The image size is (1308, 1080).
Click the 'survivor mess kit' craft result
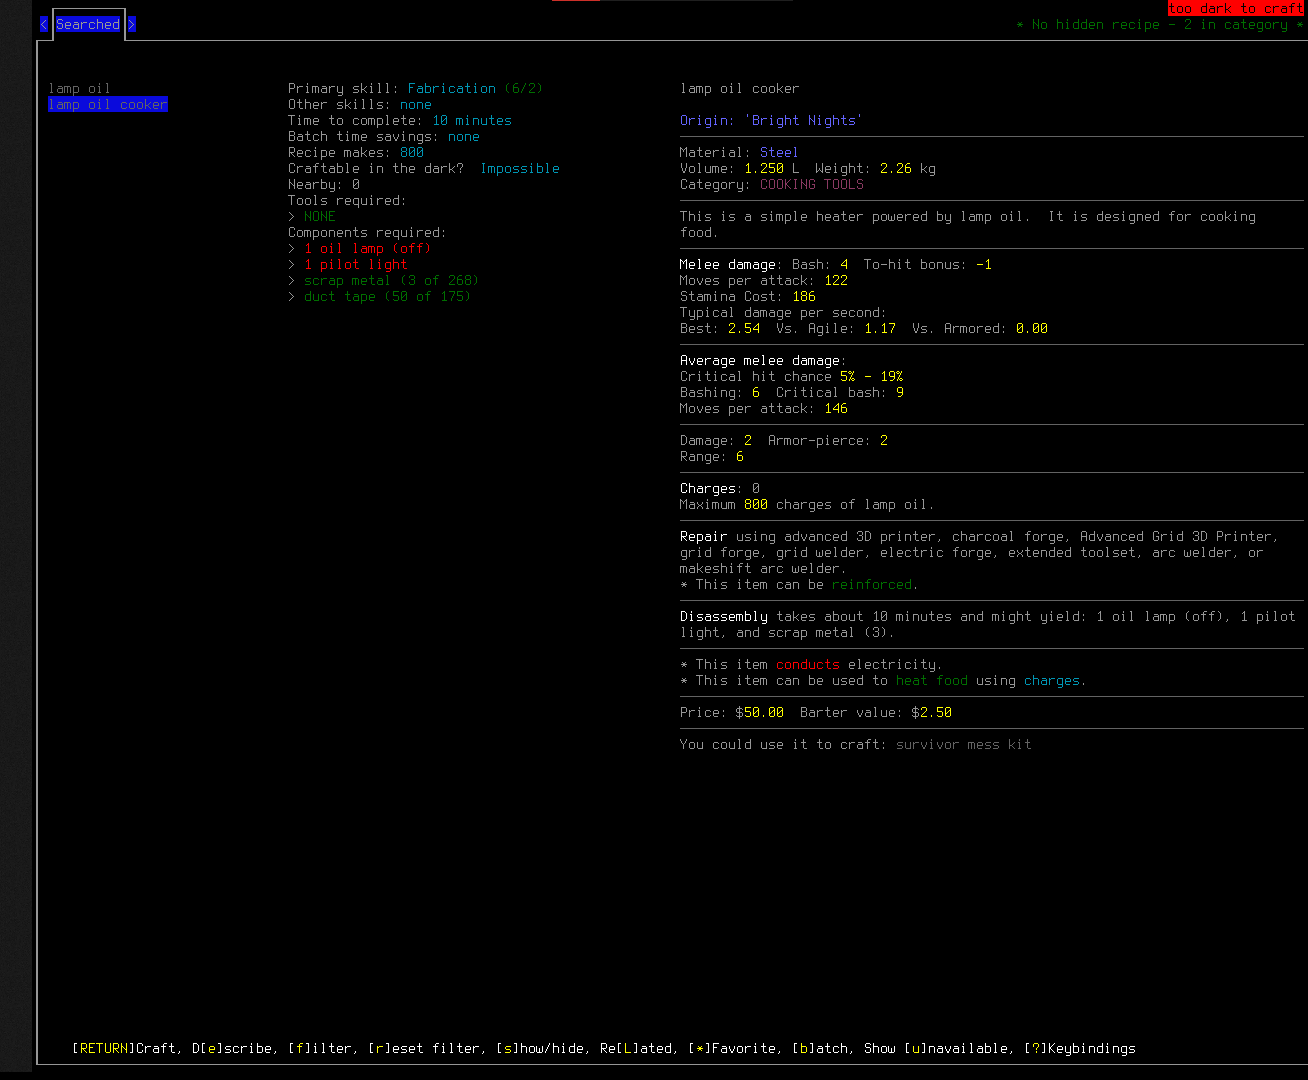[964, 744]
